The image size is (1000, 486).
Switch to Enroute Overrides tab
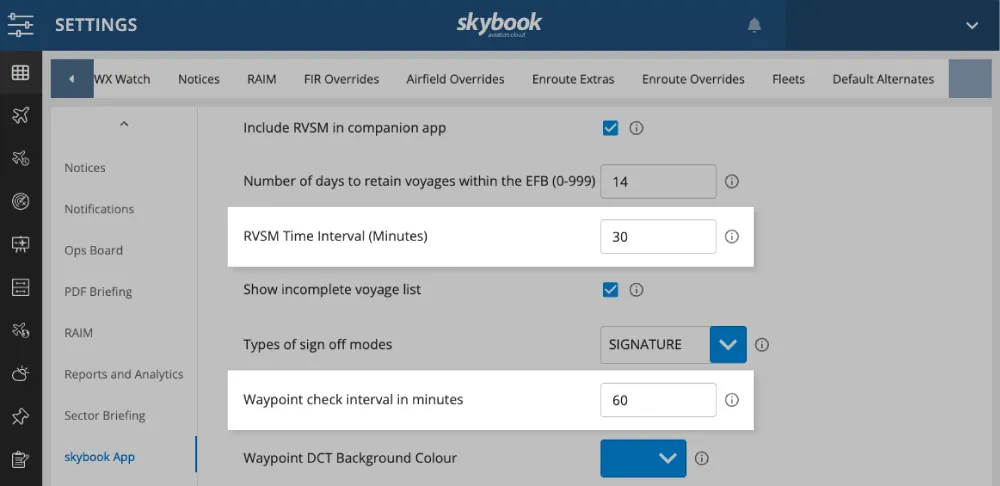[693, 79]
